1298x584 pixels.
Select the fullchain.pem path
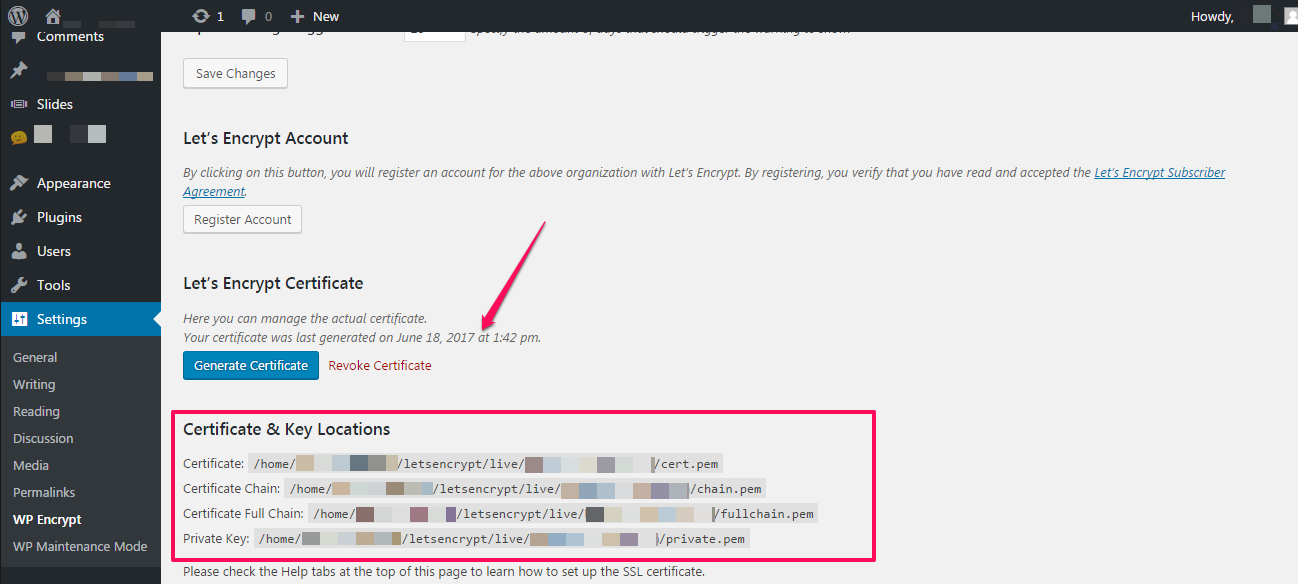click(563, 514)
